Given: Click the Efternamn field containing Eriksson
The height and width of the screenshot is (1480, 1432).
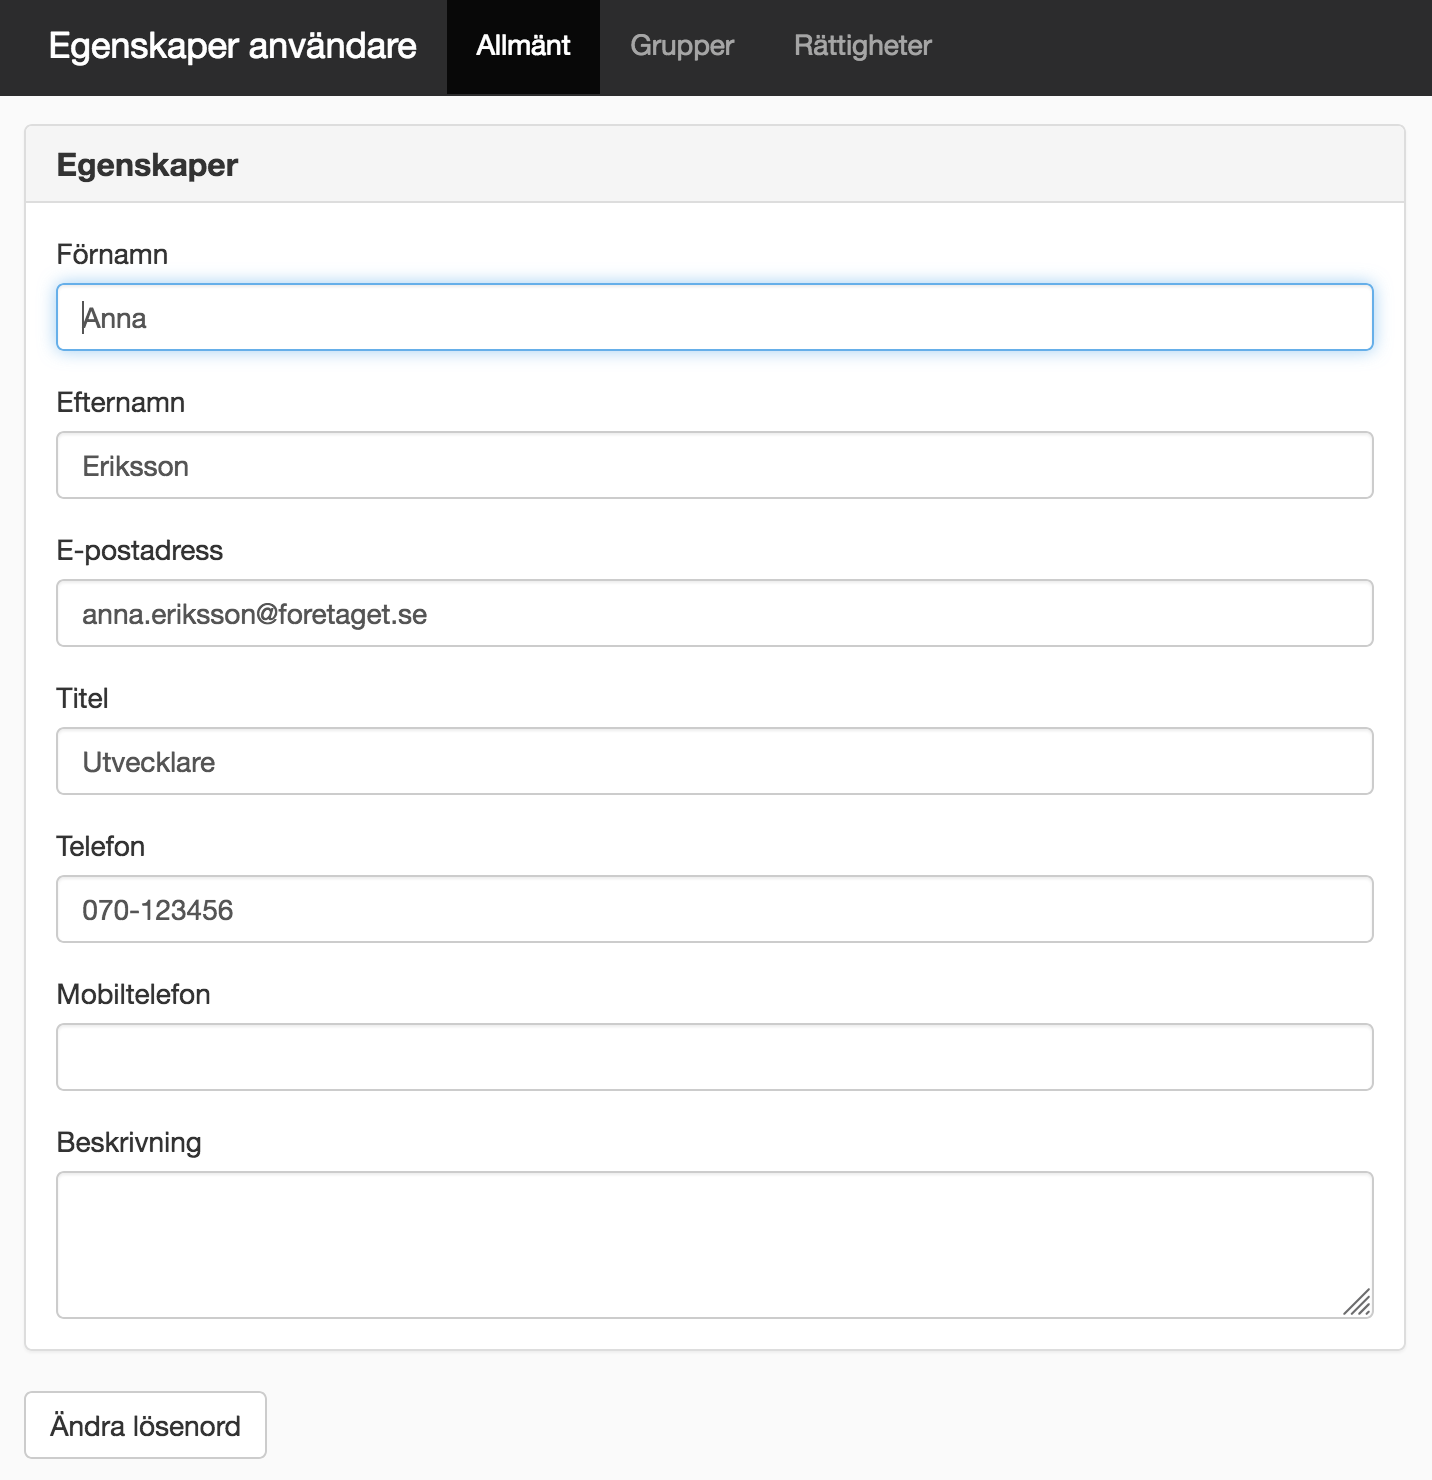Looking at the screenshot, I should 715,465.
